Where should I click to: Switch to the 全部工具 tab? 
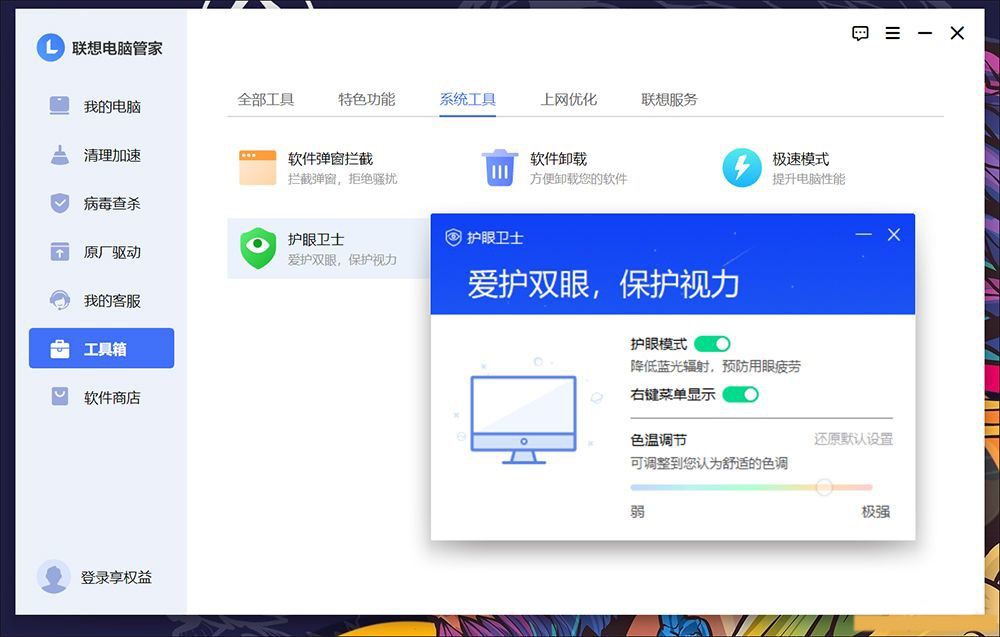[x=265, y=99]
